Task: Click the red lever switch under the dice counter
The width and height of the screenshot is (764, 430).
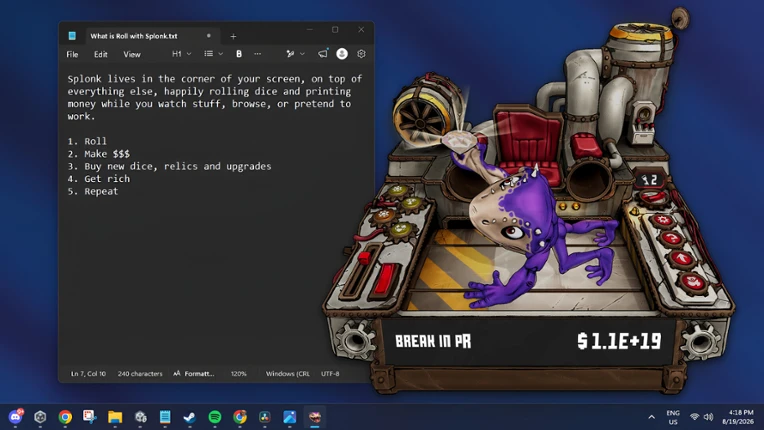Action: [x=653, y=197]
